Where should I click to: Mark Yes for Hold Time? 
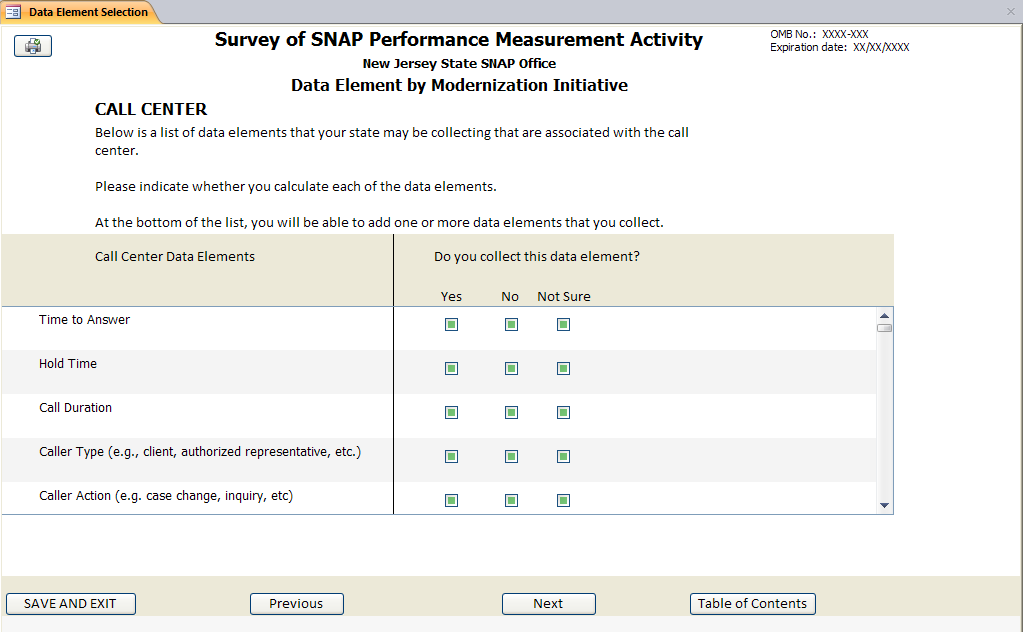451,368
